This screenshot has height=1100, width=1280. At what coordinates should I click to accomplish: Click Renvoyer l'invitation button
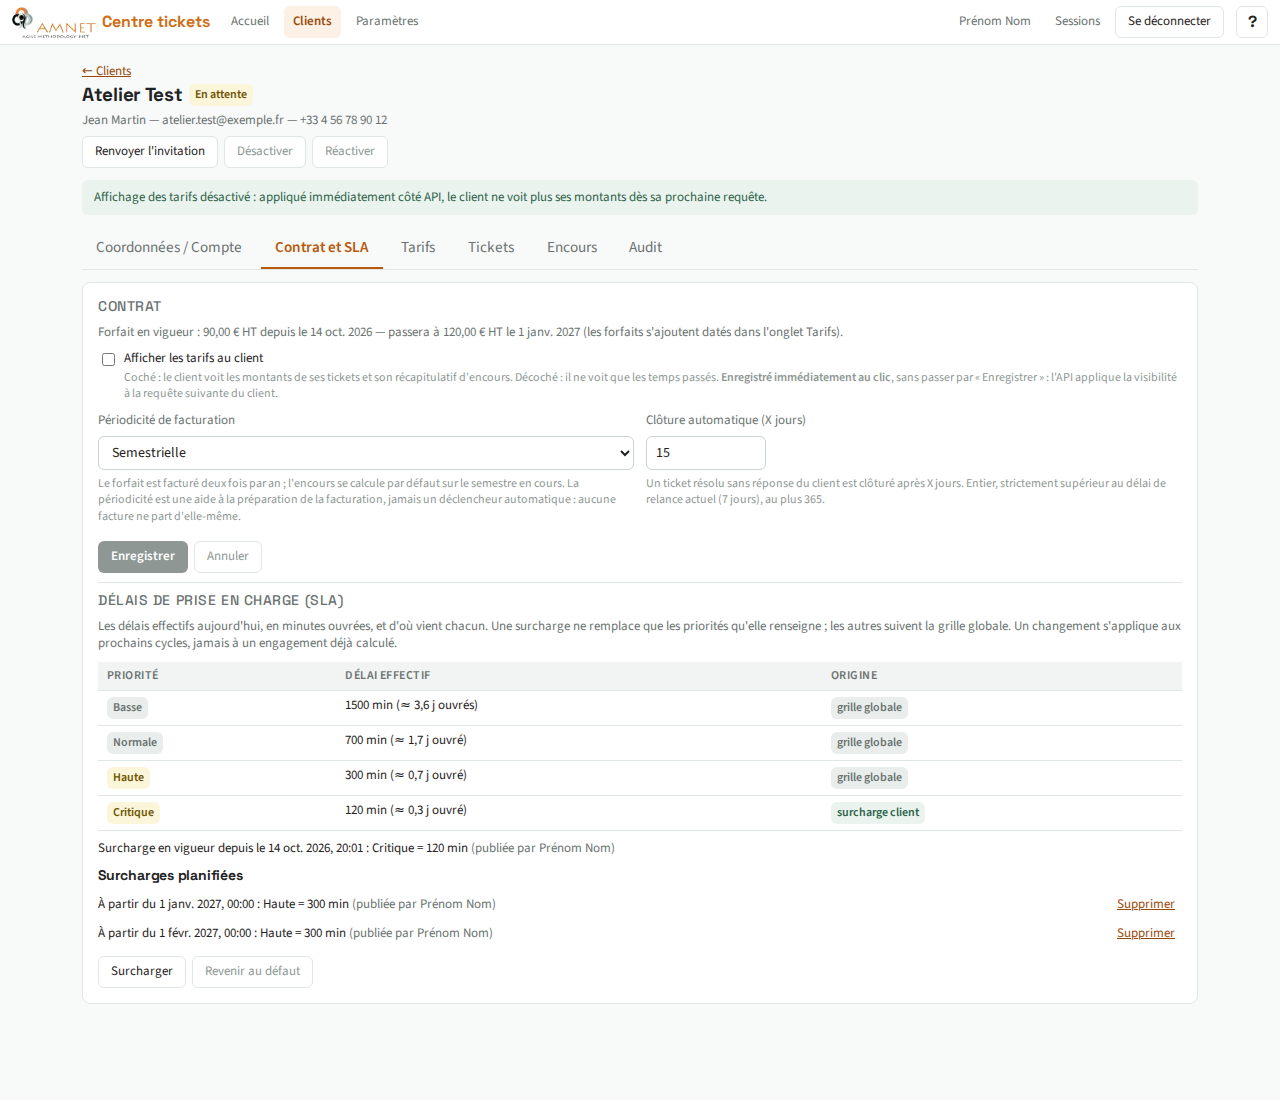[x=150, y=152]
